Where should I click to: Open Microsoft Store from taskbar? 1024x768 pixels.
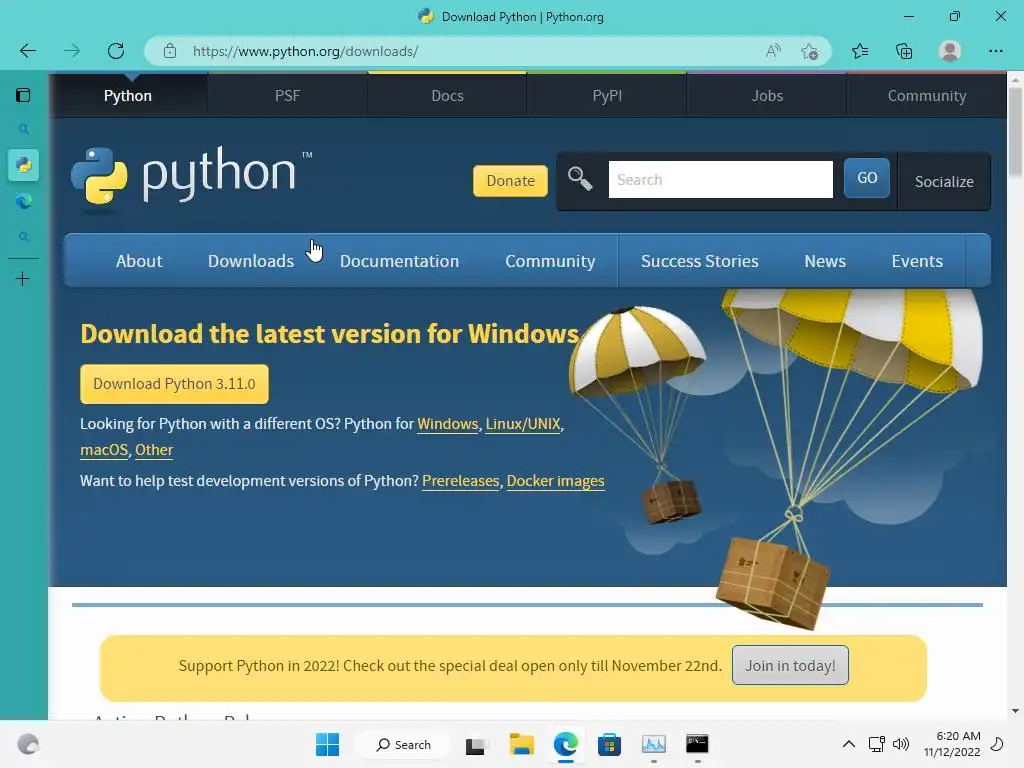(x=609, y=744)
